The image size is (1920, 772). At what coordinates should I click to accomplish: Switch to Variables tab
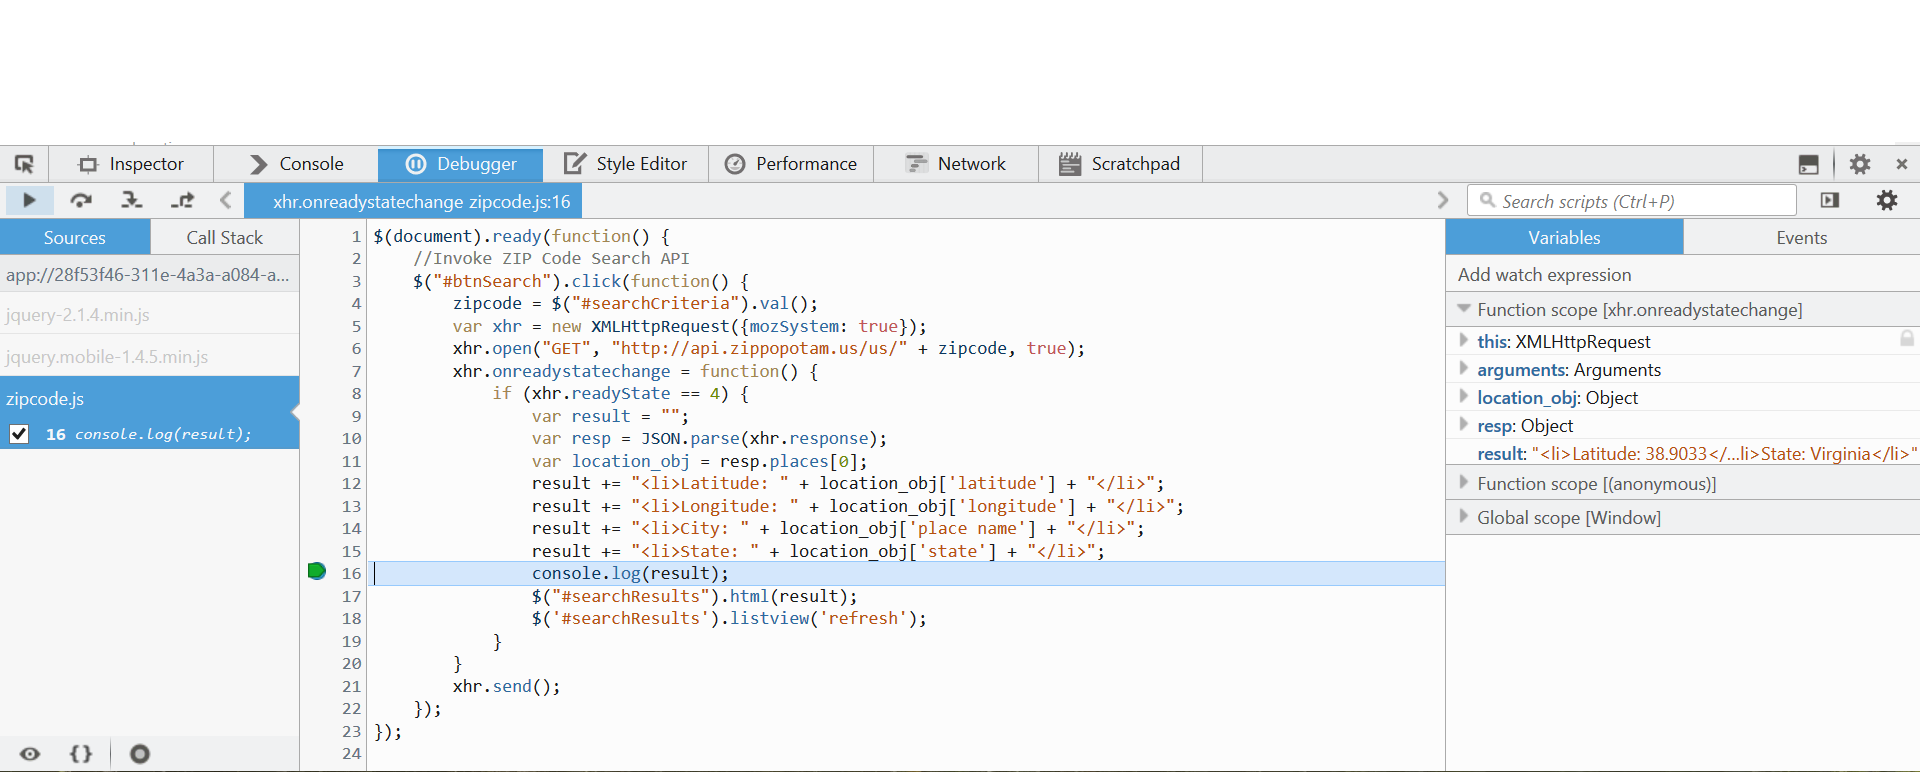(x=1564, y=238)
